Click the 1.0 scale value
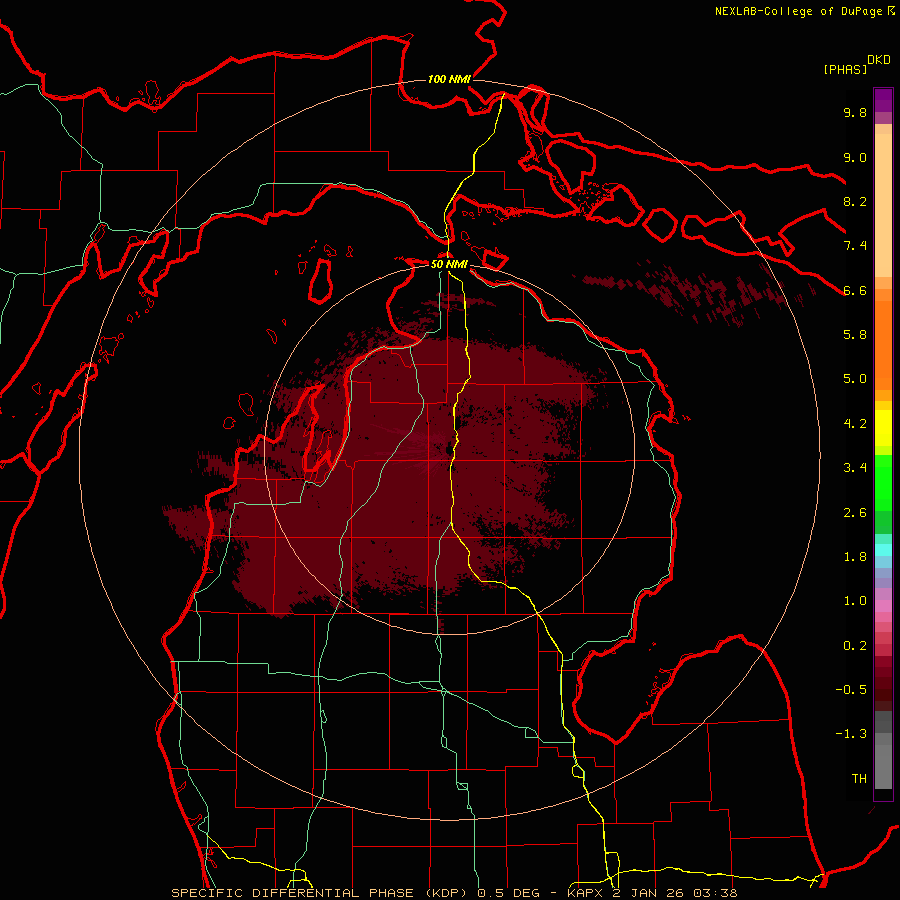Screen dimensions: 900x900 855,601
